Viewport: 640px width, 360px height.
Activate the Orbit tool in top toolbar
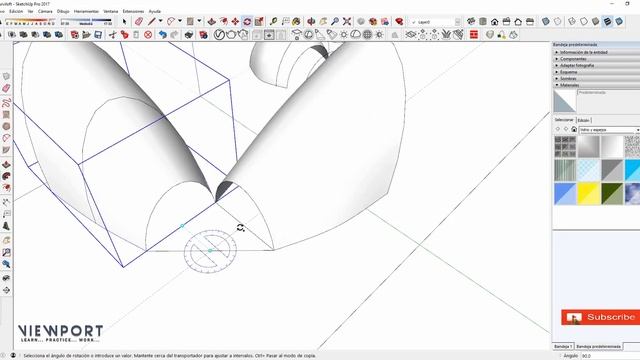click(311, 22)
